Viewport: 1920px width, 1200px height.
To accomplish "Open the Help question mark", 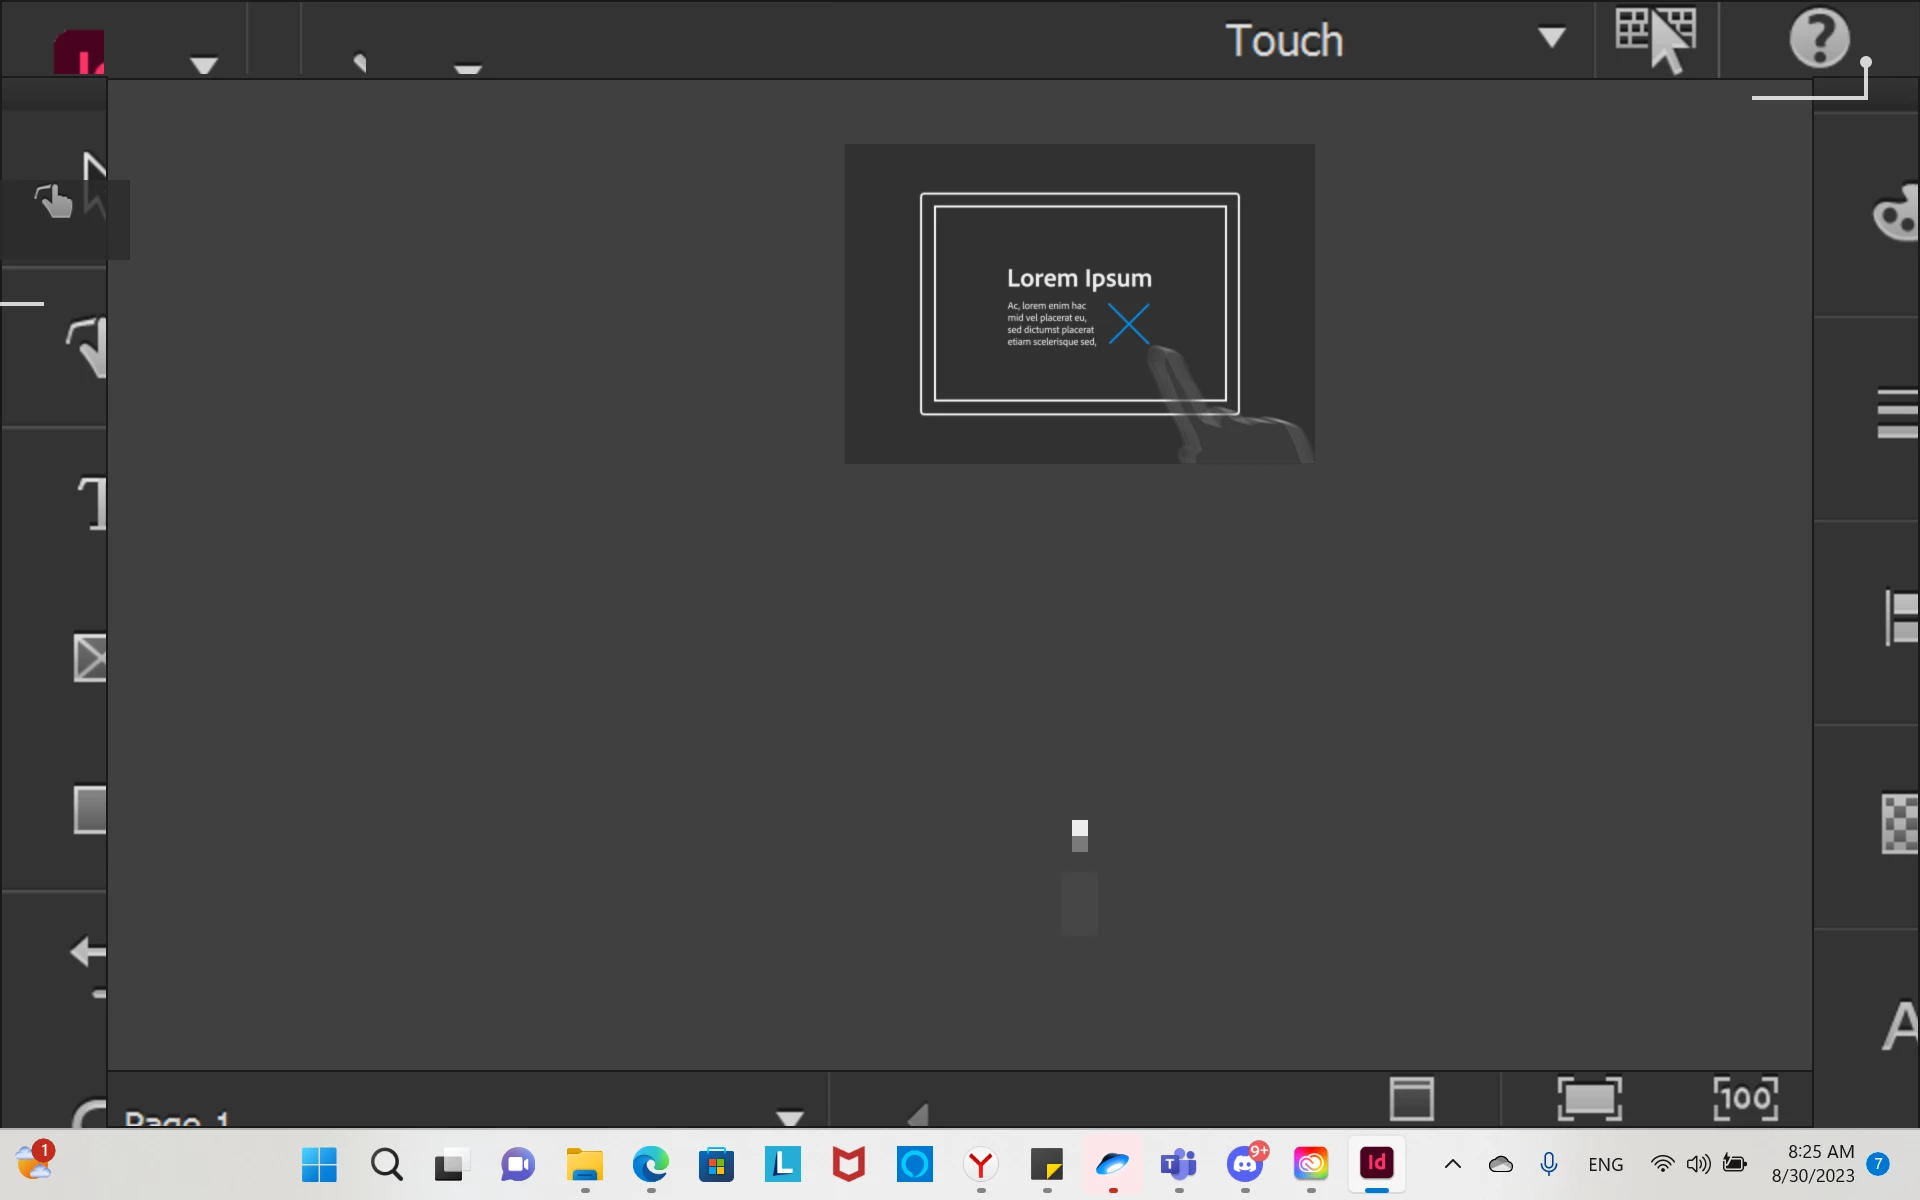I will pos(1818,38).
